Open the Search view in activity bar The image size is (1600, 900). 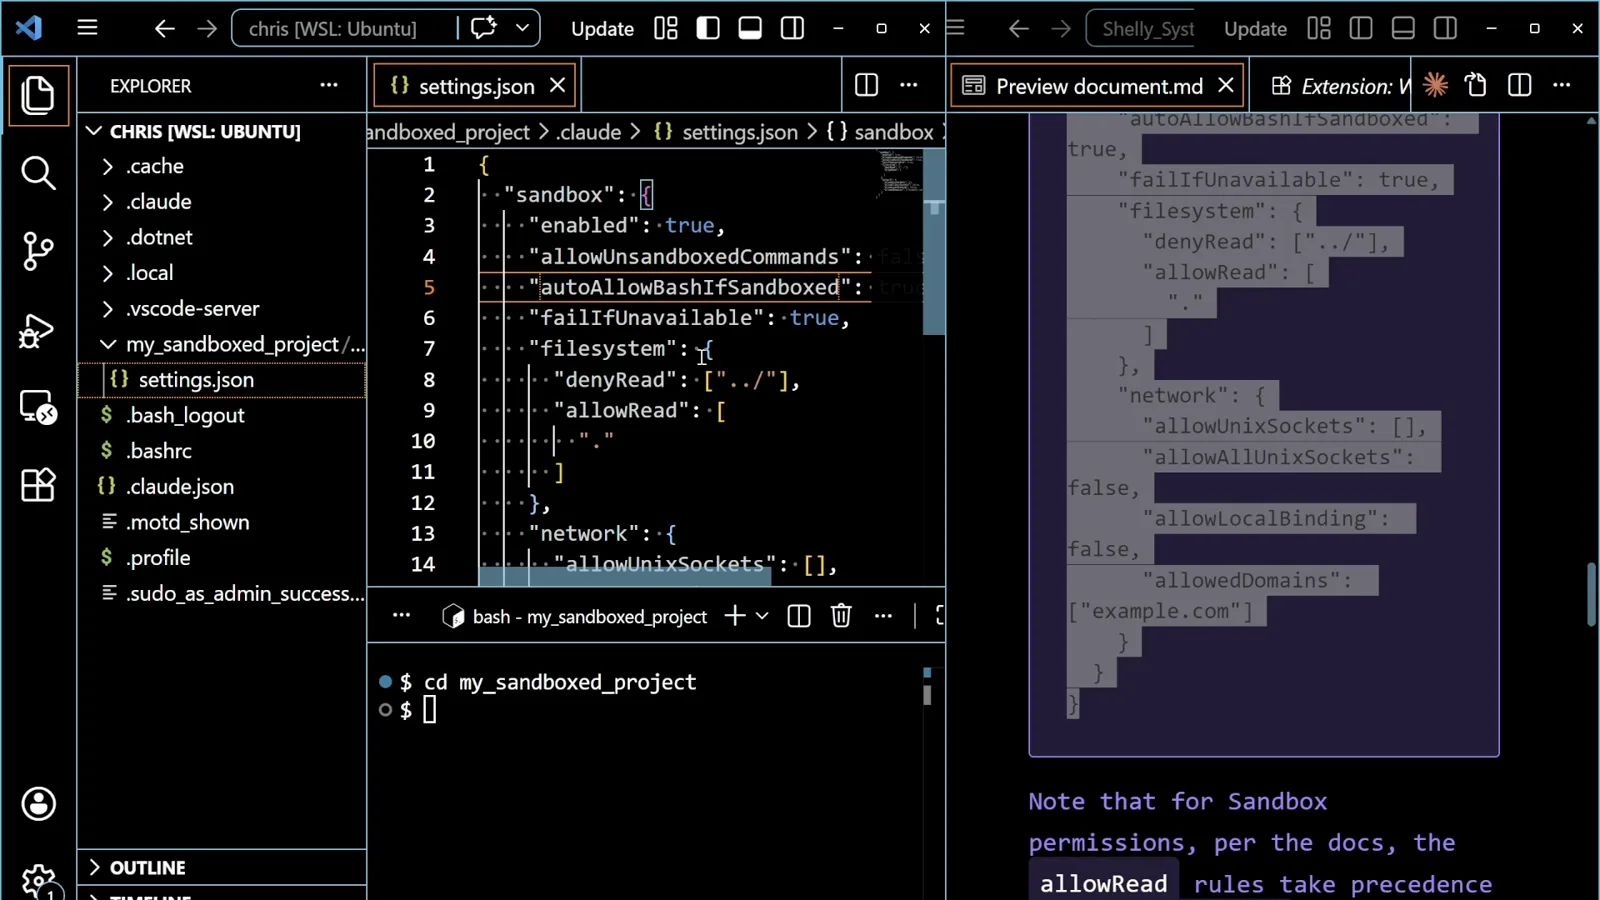[x=38, y=173]
